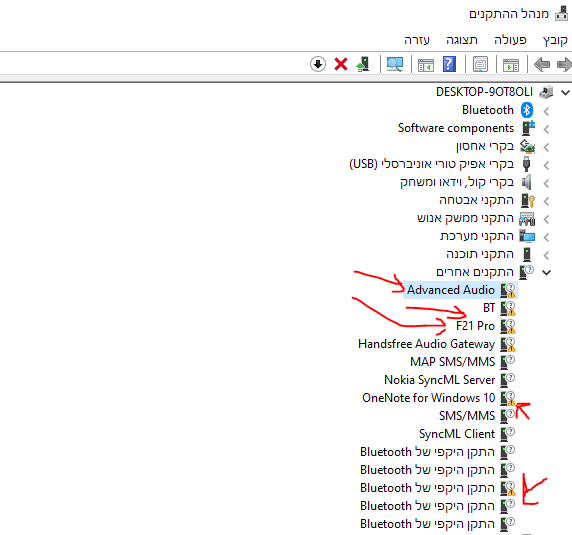
Task: Select Handsfree Audio Gateway device
Action: click(426, 344)
